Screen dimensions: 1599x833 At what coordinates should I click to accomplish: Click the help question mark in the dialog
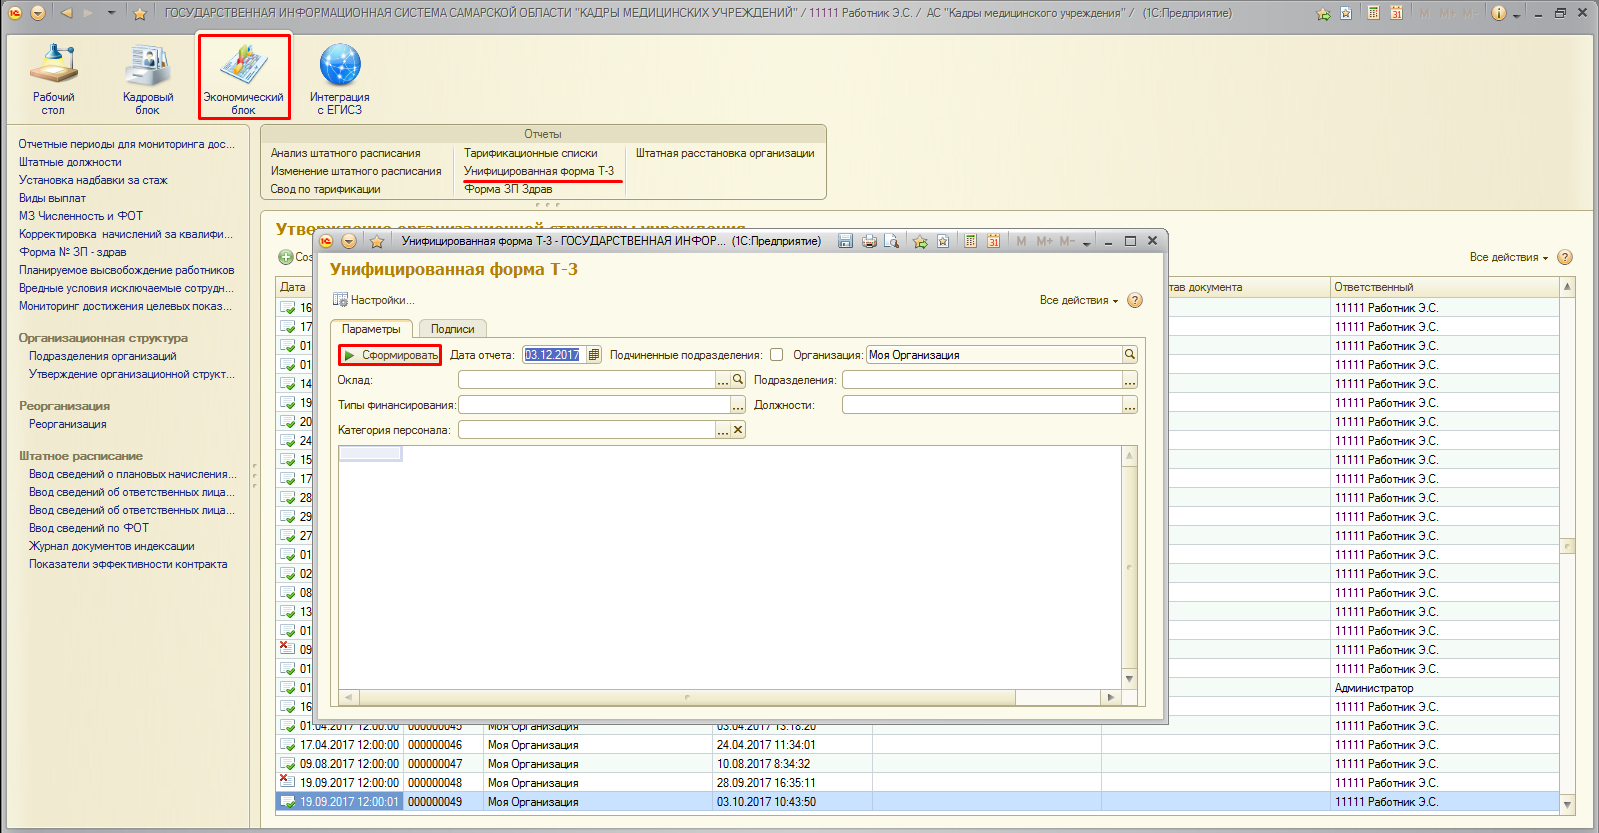[x=1135, y=300]
